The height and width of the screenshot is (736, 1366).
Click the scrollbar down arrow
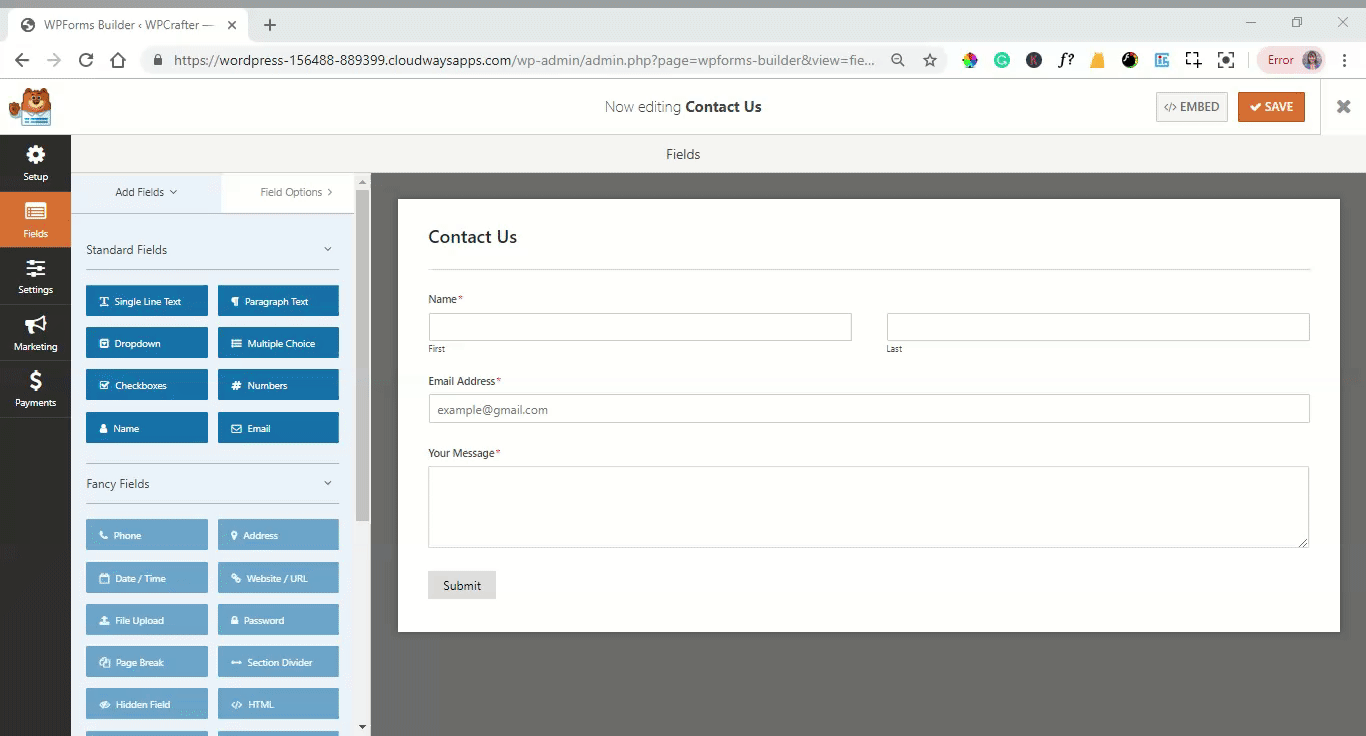[x=362, y=727]
